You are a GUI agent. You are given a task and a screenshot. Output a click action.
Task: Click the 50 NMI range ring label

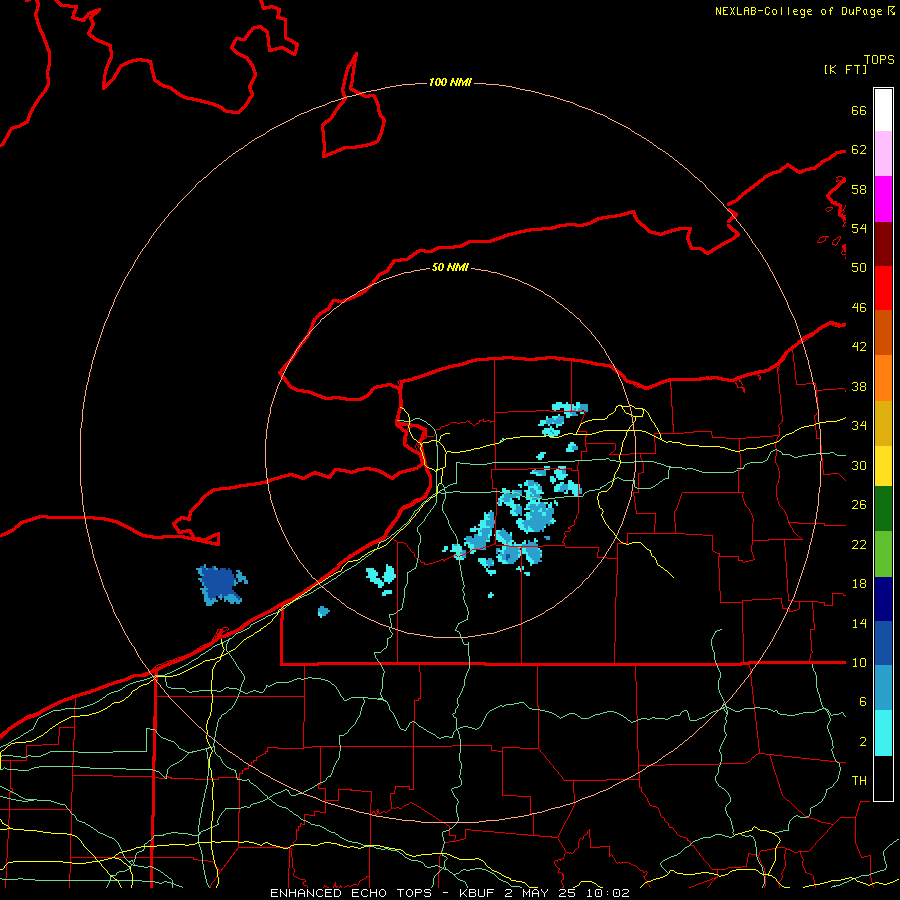pyautogui.click(x=450, y=267)
